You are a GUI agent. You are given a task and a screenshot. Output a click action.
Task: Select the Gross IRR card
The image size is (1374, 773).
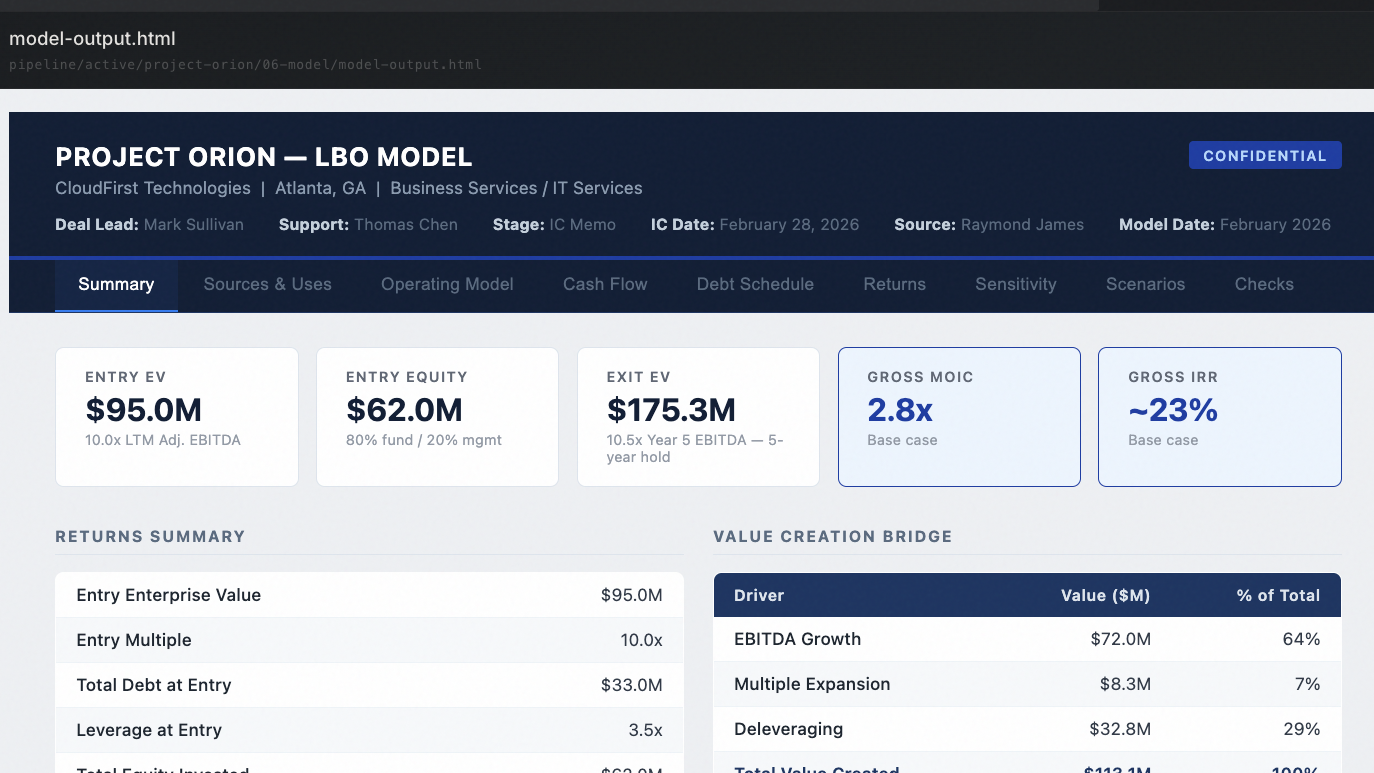click(x=1219, y=416)
